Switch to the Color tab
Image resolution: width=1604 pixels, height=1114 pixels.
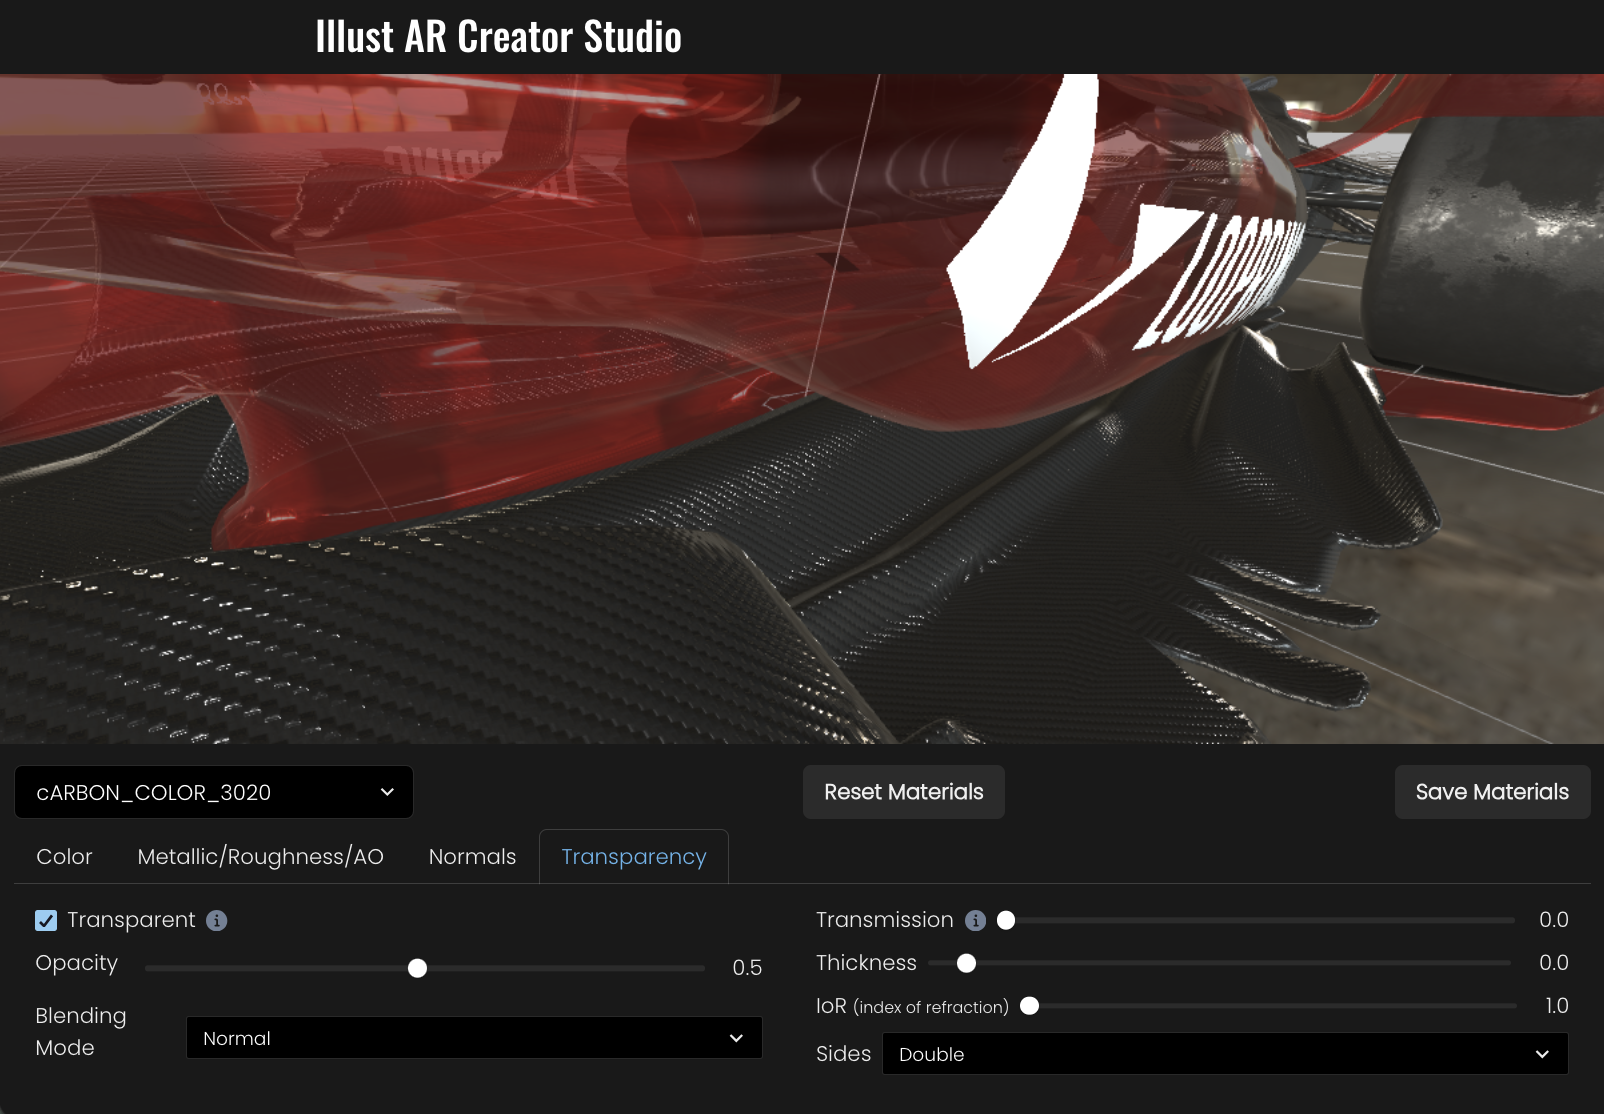tap(64, 857)
